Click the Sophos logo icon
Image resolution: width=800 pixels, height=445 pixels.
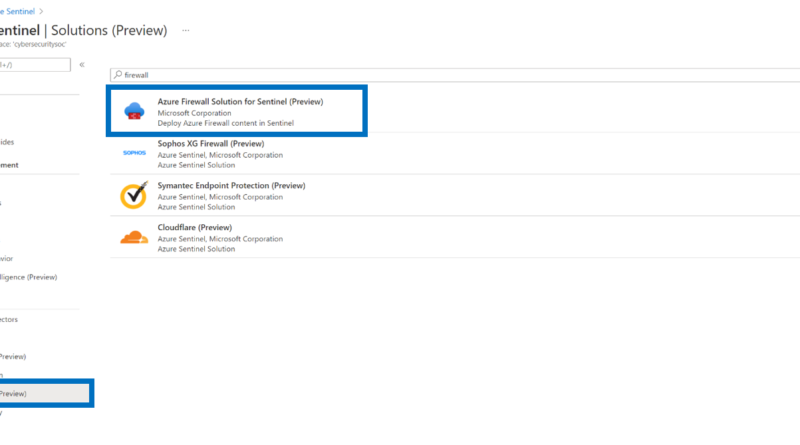[x=134, y=153]
